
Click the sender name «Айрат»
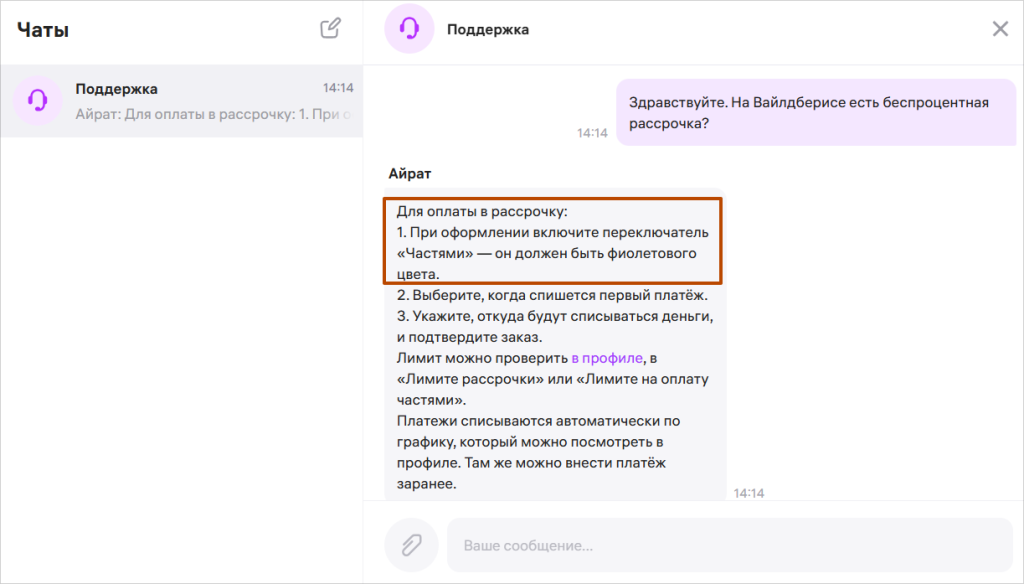pyautogui.click(x=410, y=173)
